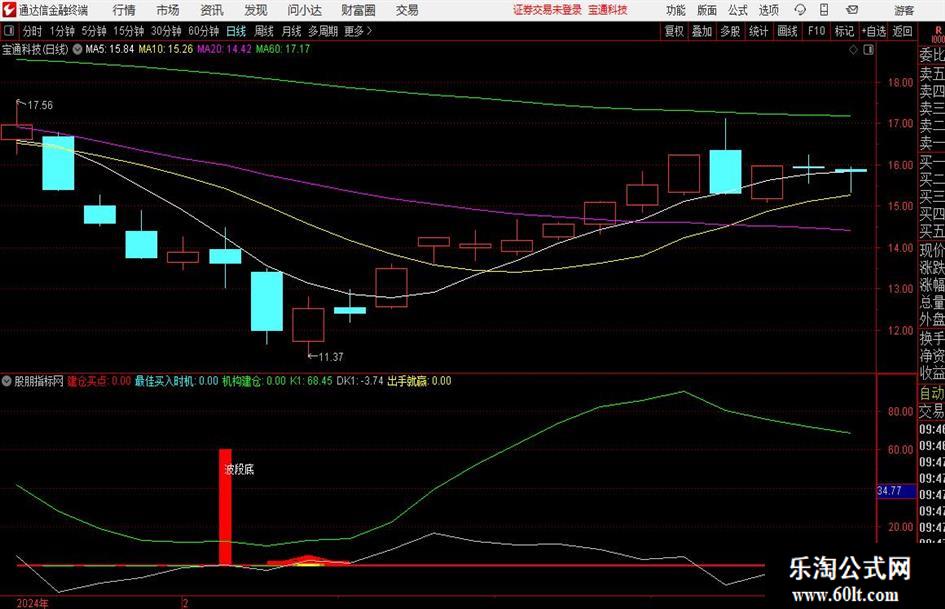Switch to 月线 monthly period
Image resolution: width=945 pixels, height=609 pixels.
[x=292, y=31]
